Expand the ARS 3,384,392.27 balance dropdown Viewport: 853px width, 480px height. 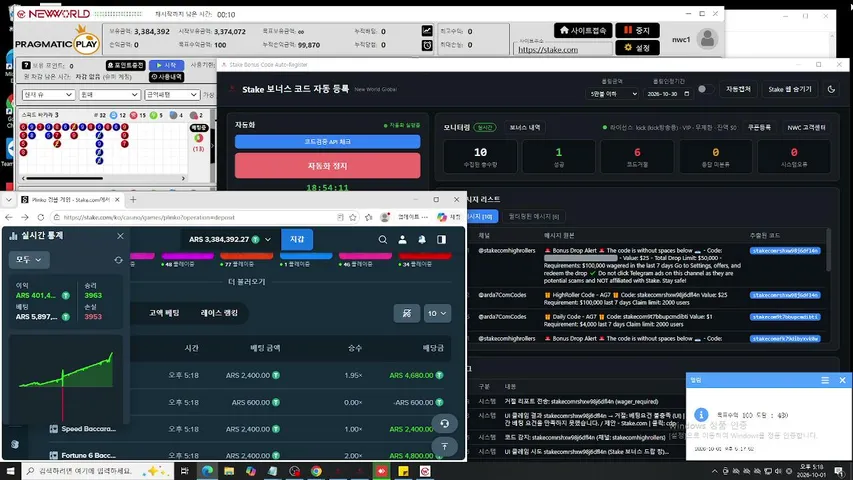pos(229,239)
